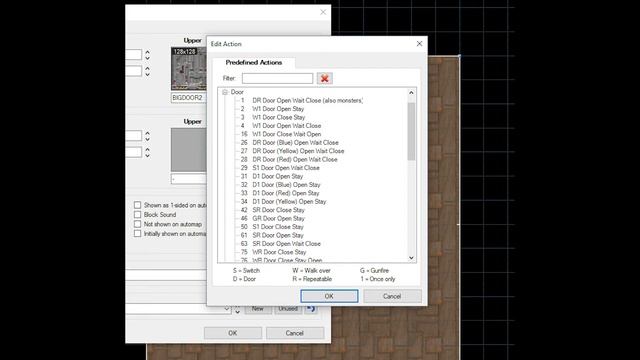Select action 63 SR Door Open Wait Close
This screenshot has width=640, height=360.
[280, 244]
